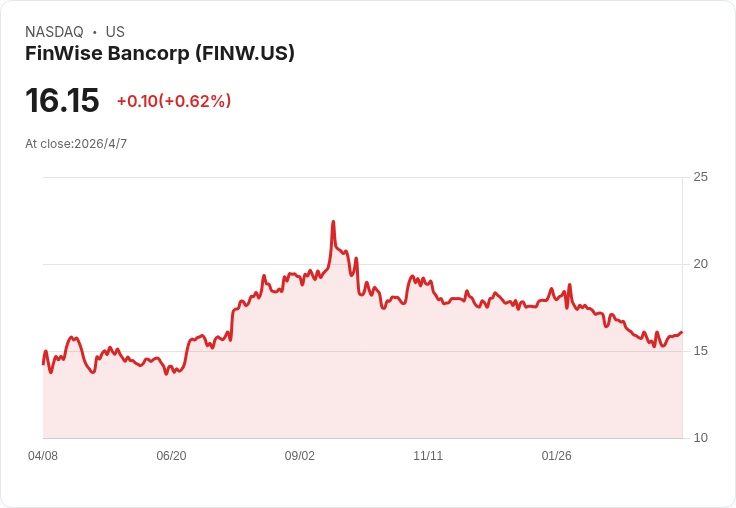Click the US market label
Image resolution: width=736 pixels, height=508 pixels.
click(x=115, y=32)
